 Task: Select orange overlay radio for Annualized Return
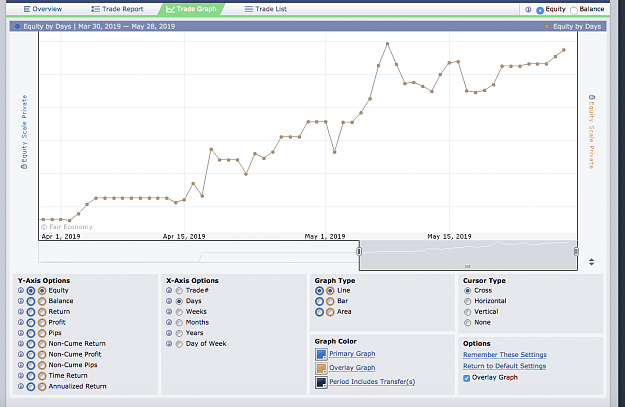(42, 387)
